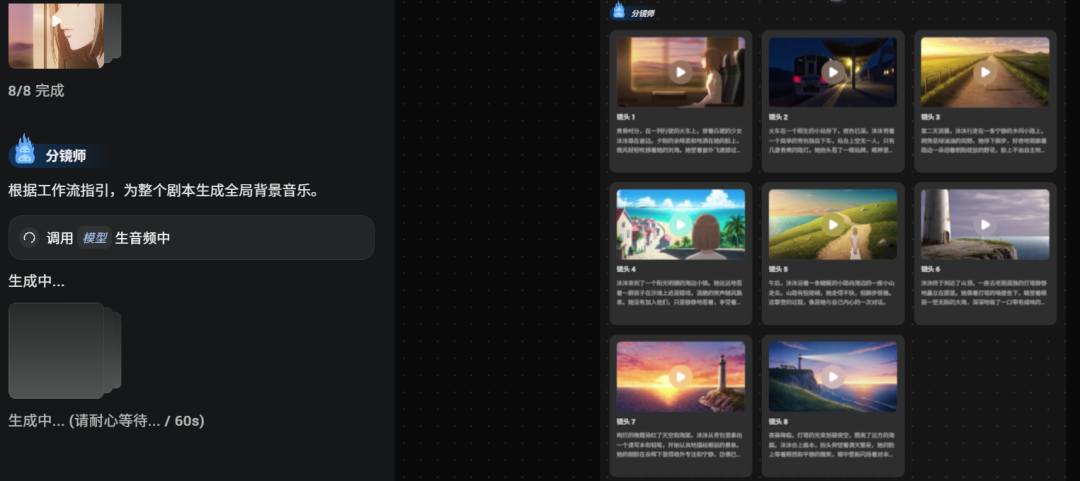
Task: Select the 镜头 2 title label
Action: pyautogui.click(x=778, y=117)
